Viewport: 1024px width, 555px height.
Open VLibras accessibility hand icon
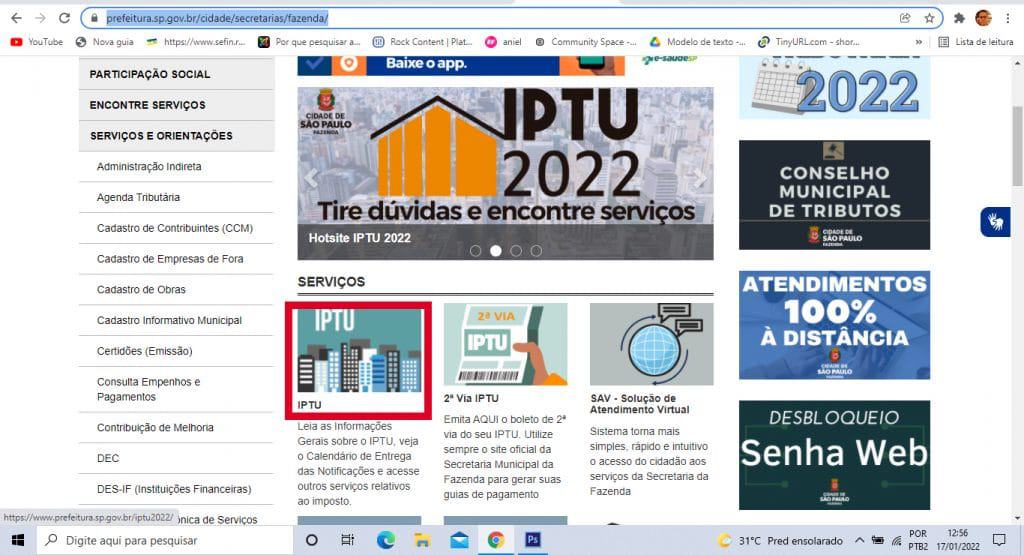coord(995,222)
